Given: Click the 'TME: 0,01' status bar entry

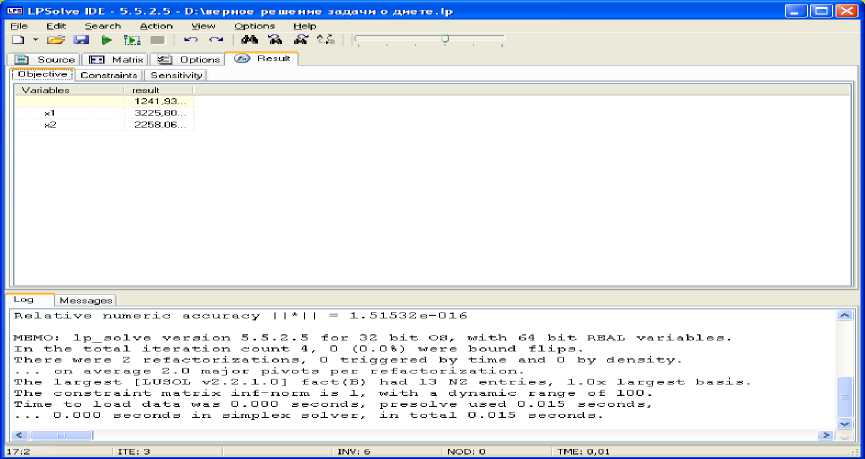Looking at the screenshot, I should [584, 452].
